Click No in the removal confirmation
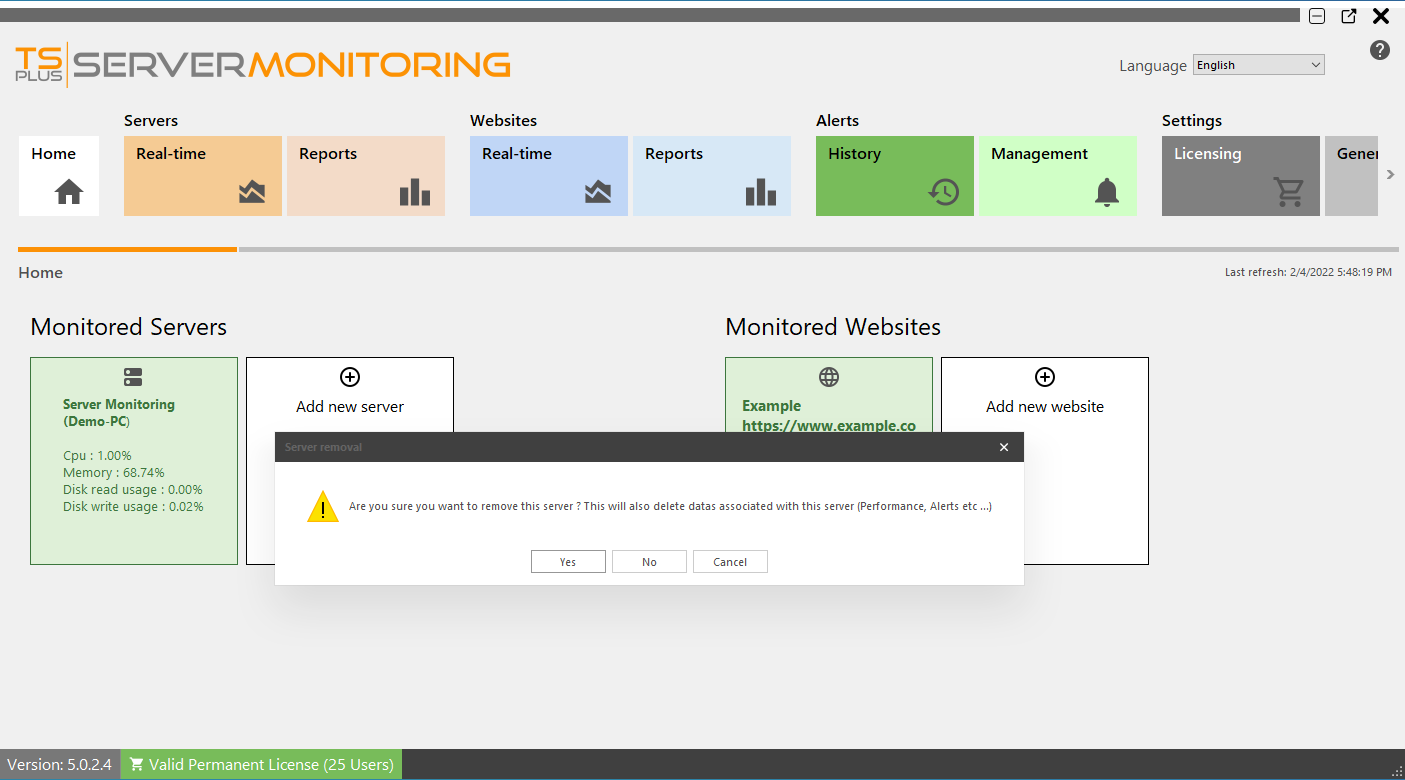This screenshot has height=780, width=1405. [649, 561]
